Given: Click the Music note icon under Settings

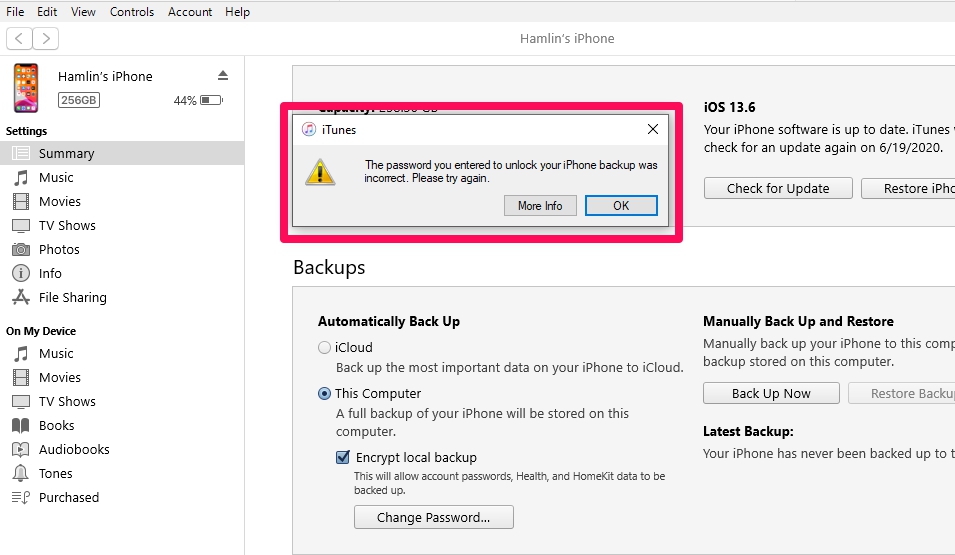Looking at the screenshot, I should click(21, 178).
